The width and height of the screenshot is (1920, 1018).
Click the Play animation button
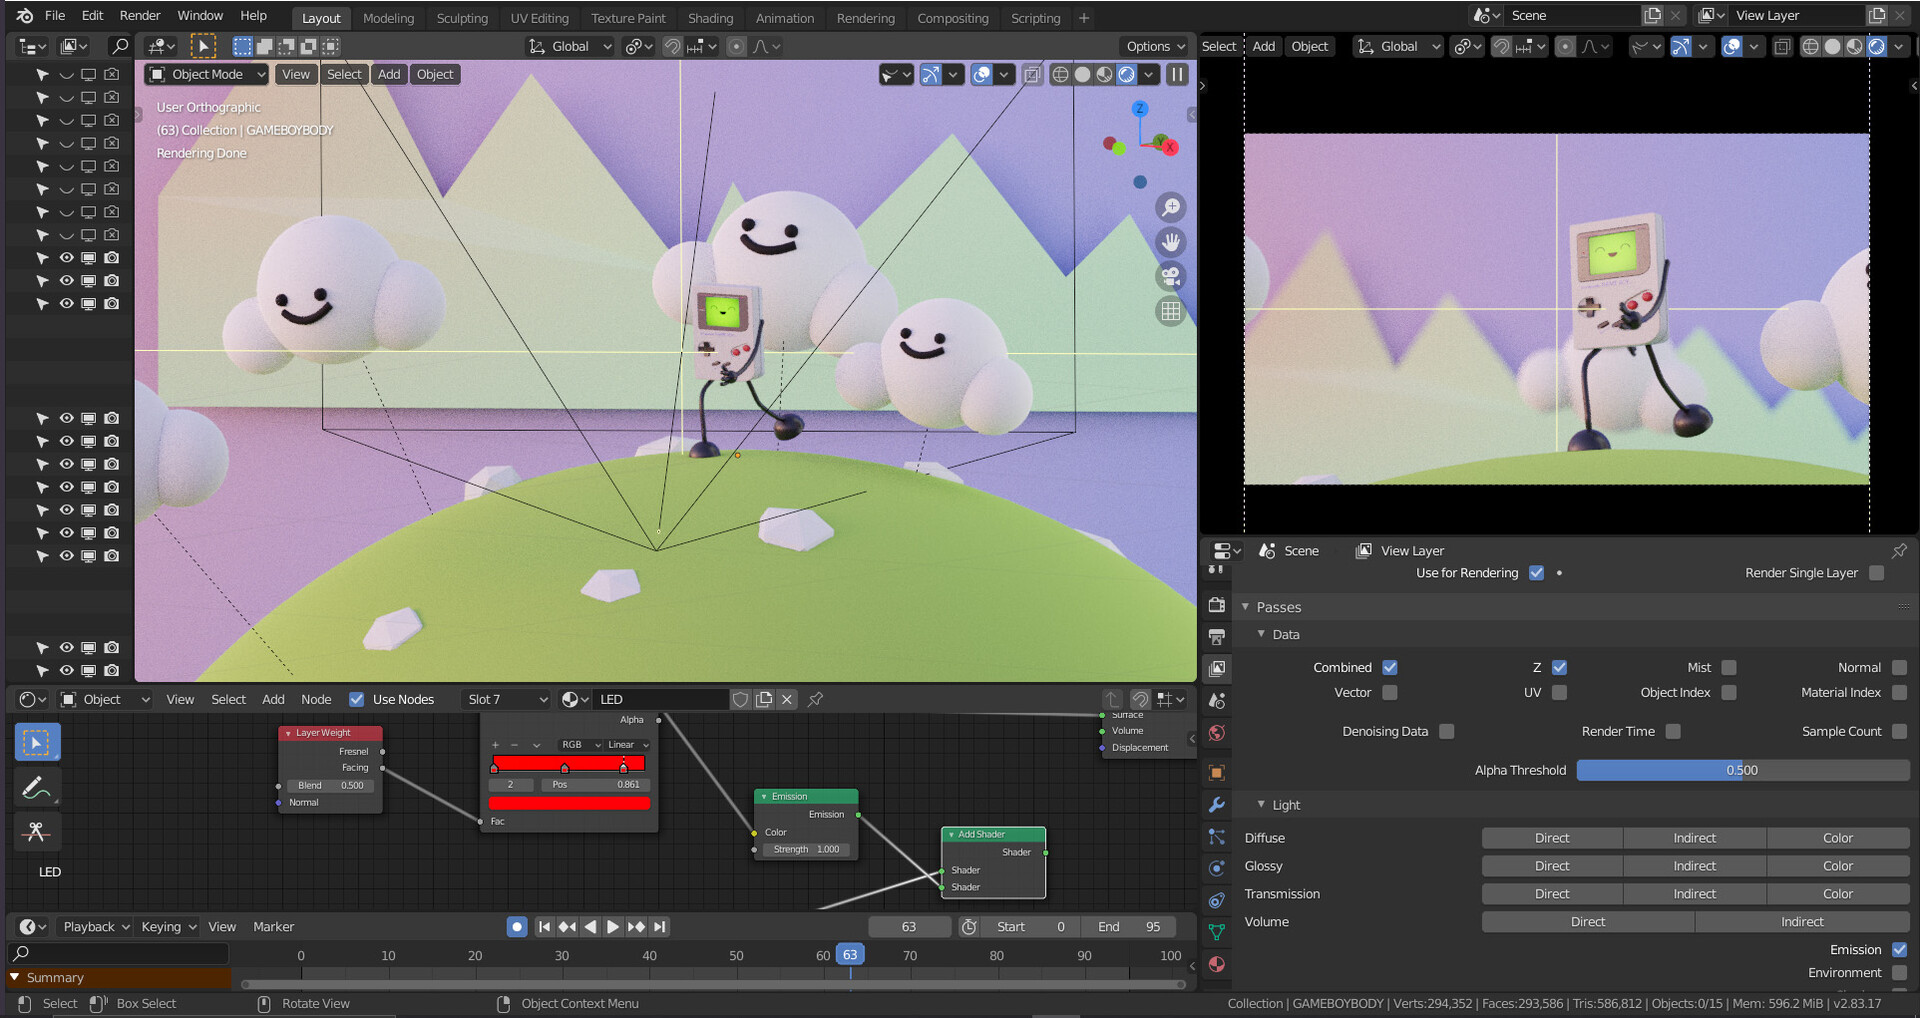[x=613, y=927]
